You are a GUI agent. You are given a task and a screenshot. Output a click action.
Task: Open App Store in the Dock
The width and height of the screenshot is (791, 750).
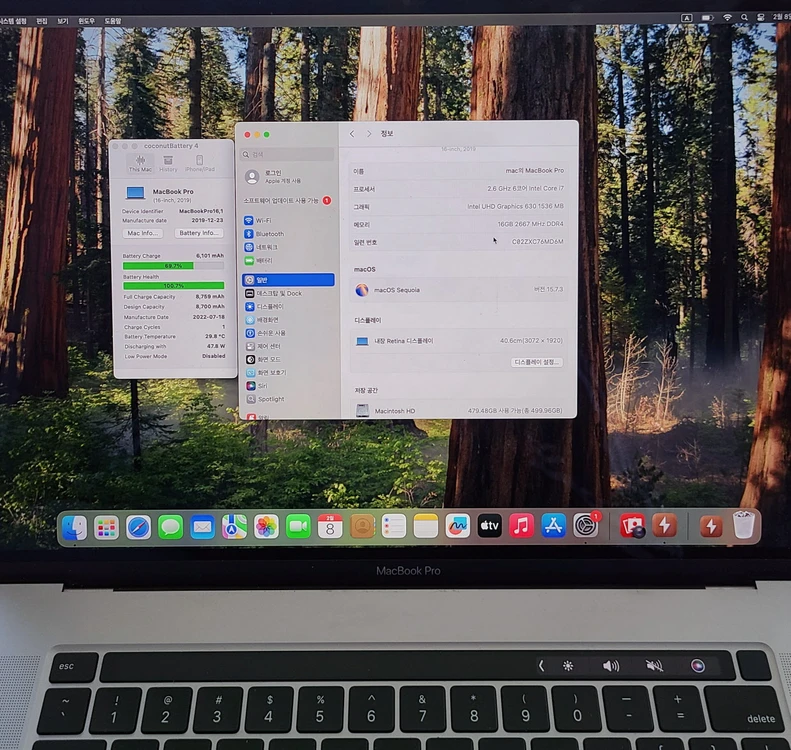(x=553, y=526)
